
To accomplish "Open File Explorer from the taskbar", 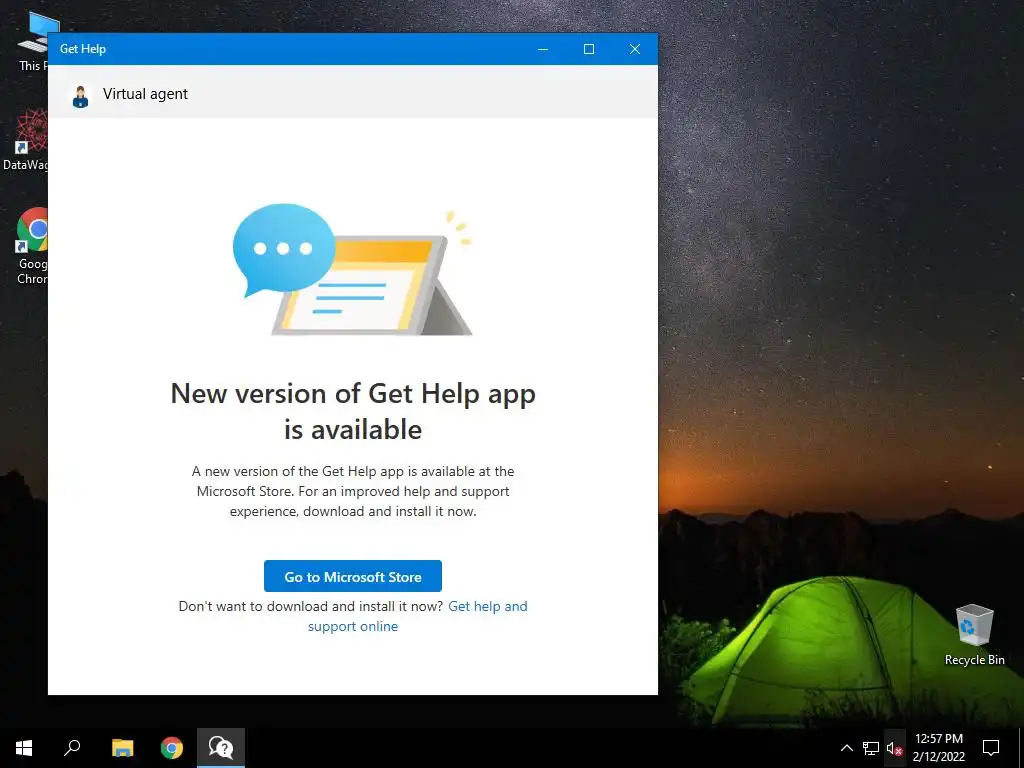I will point(122,748).
